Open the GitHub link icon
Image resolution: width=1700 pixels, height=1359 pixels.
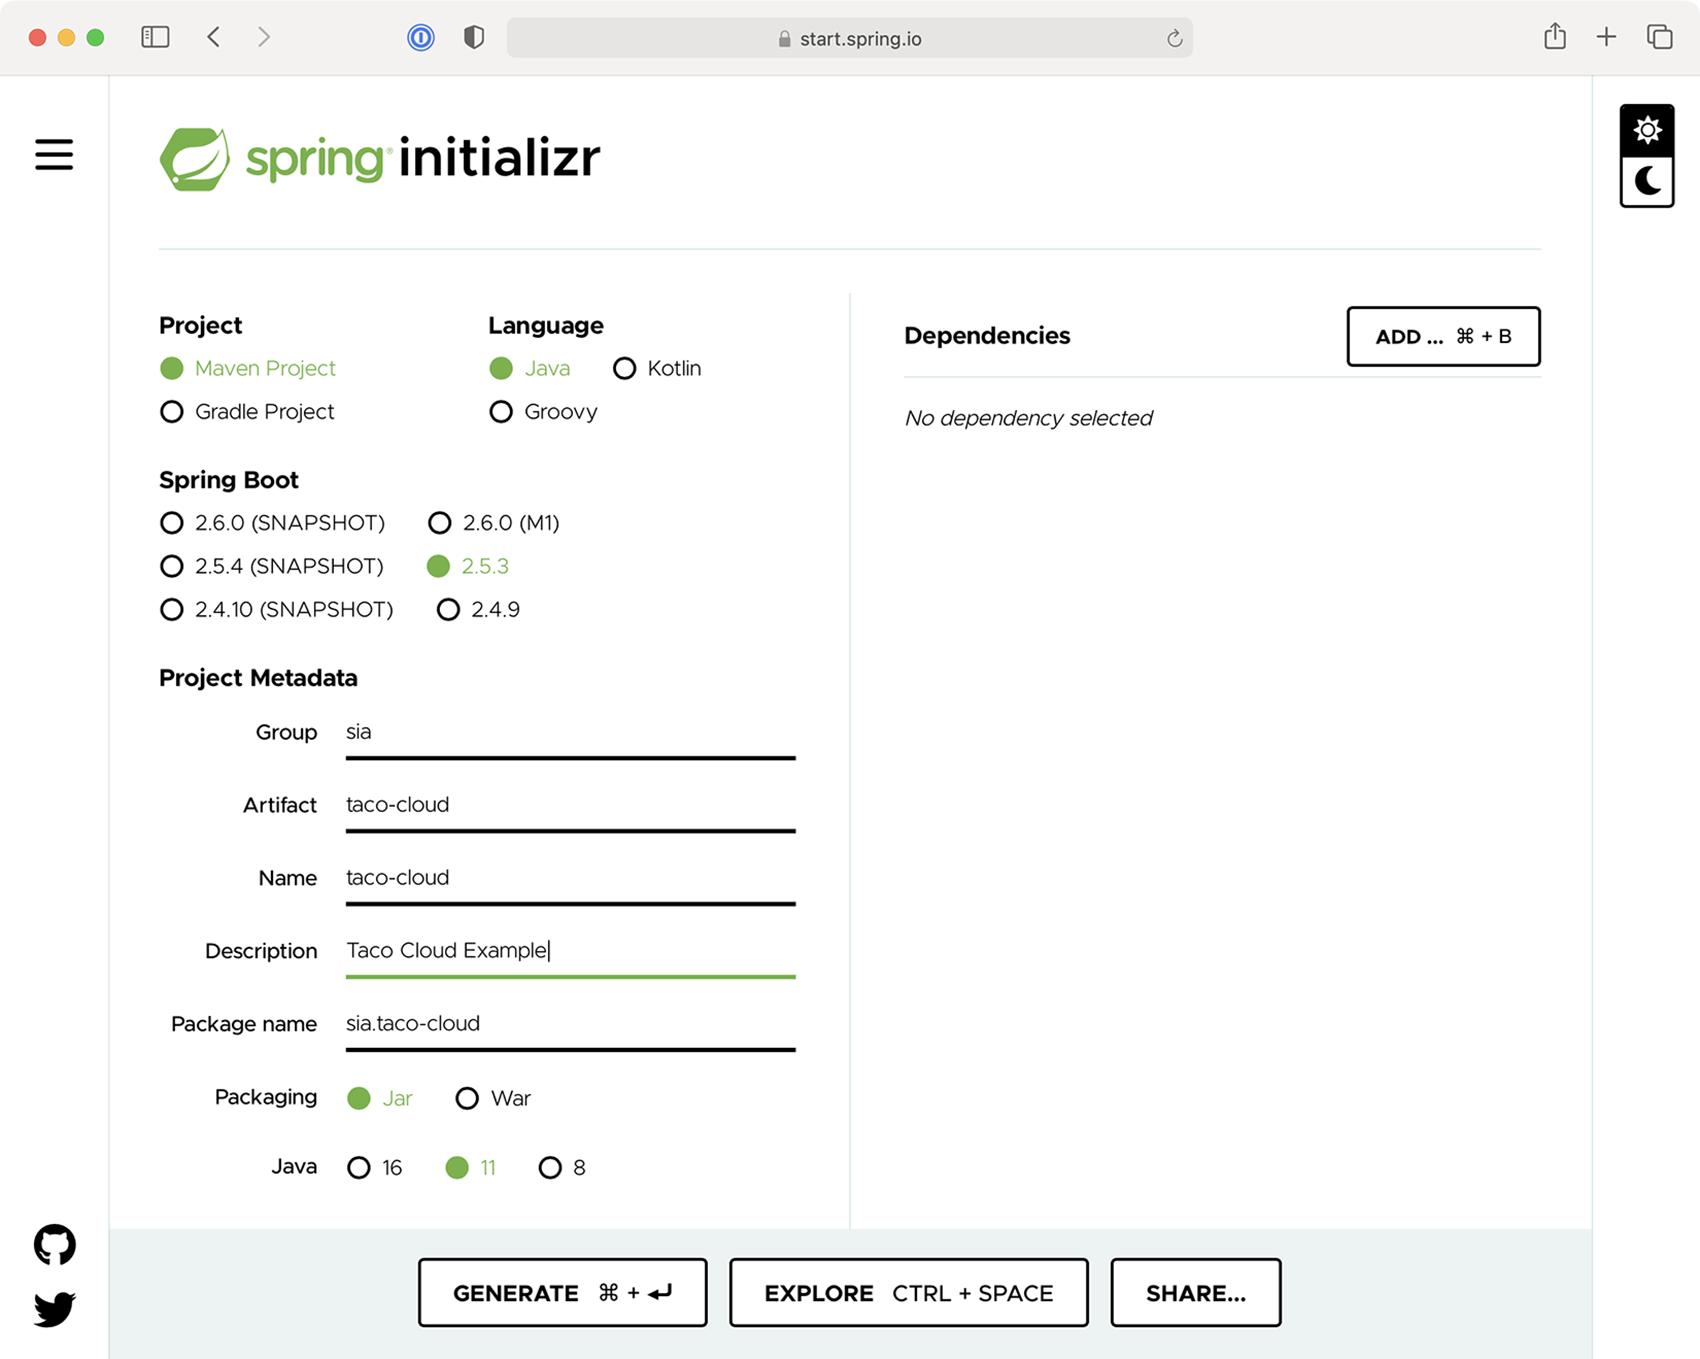pos(55,1245)
